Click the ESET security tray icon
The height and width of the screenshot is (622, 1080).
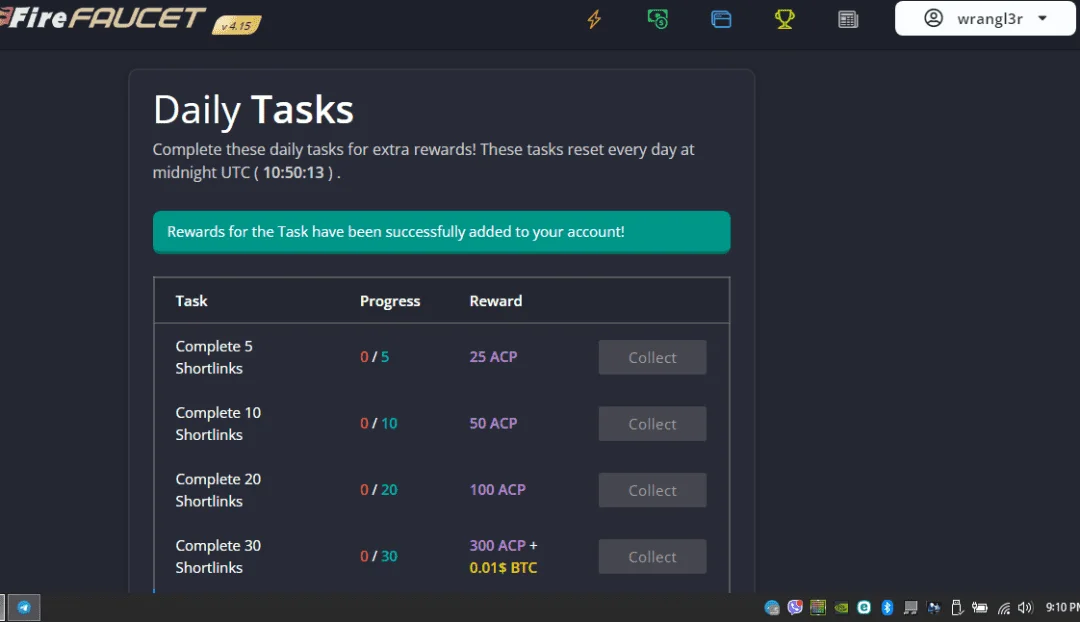point(864,607)
